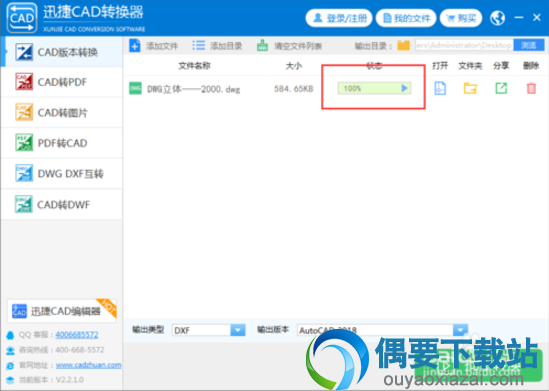
Task: Select the DWG立体——2000.dwg file name
Action: 194,89
